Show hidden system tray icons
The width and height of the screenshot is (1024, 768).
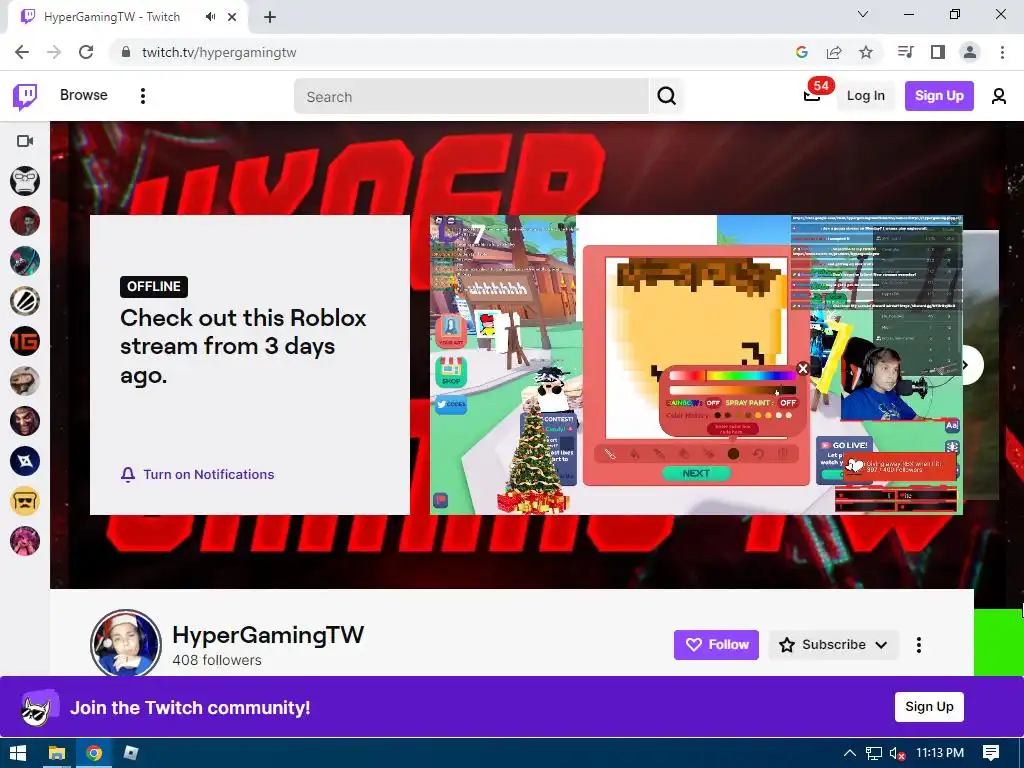click(x=850, y=753)
